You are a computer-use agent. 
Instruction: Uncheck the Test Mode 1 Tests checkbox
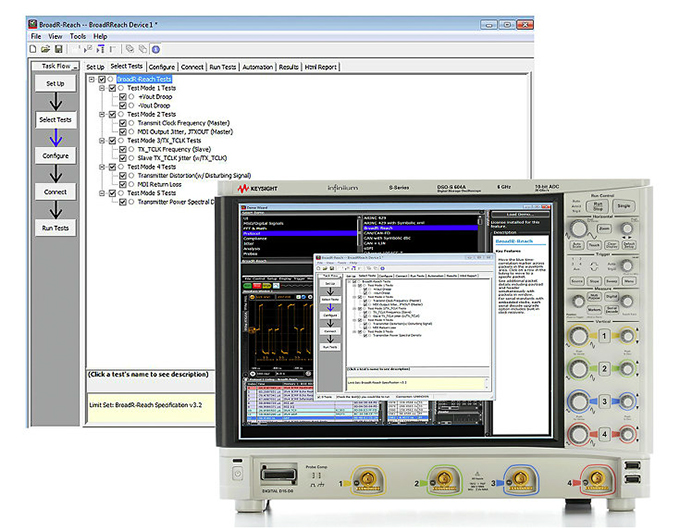click(x=112, y=88)
